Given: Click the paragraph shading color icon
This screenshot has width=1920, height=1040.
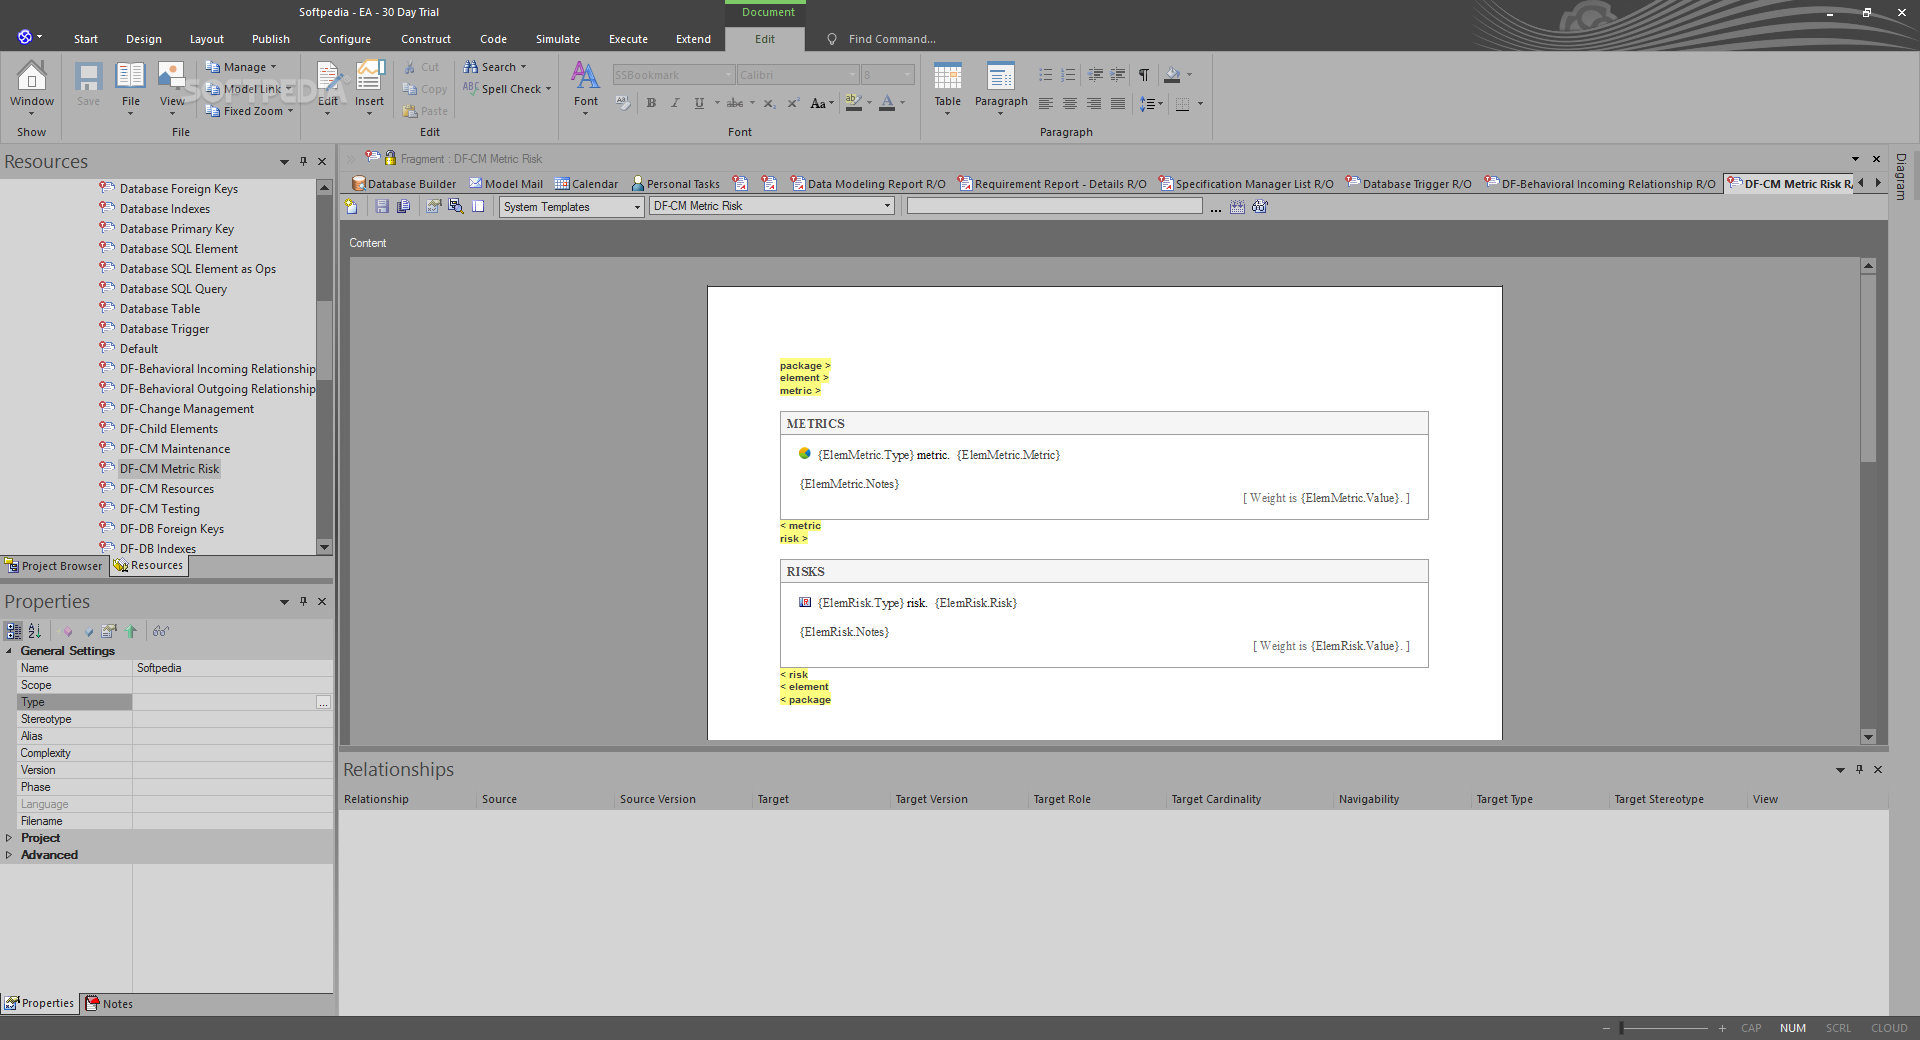Looking at the screenshot, I should (1172, 75).
